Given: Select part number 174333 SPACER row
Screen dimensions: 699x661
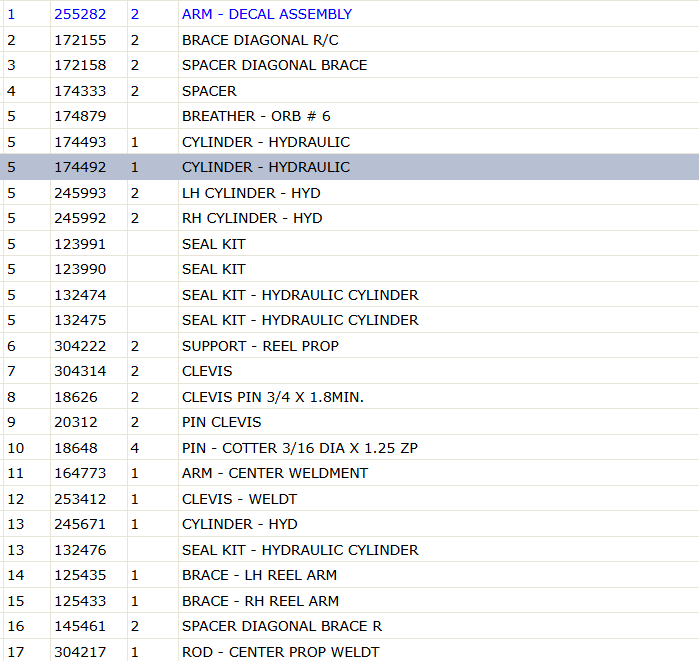Looking at the screenshot, I should click(350, 91).
